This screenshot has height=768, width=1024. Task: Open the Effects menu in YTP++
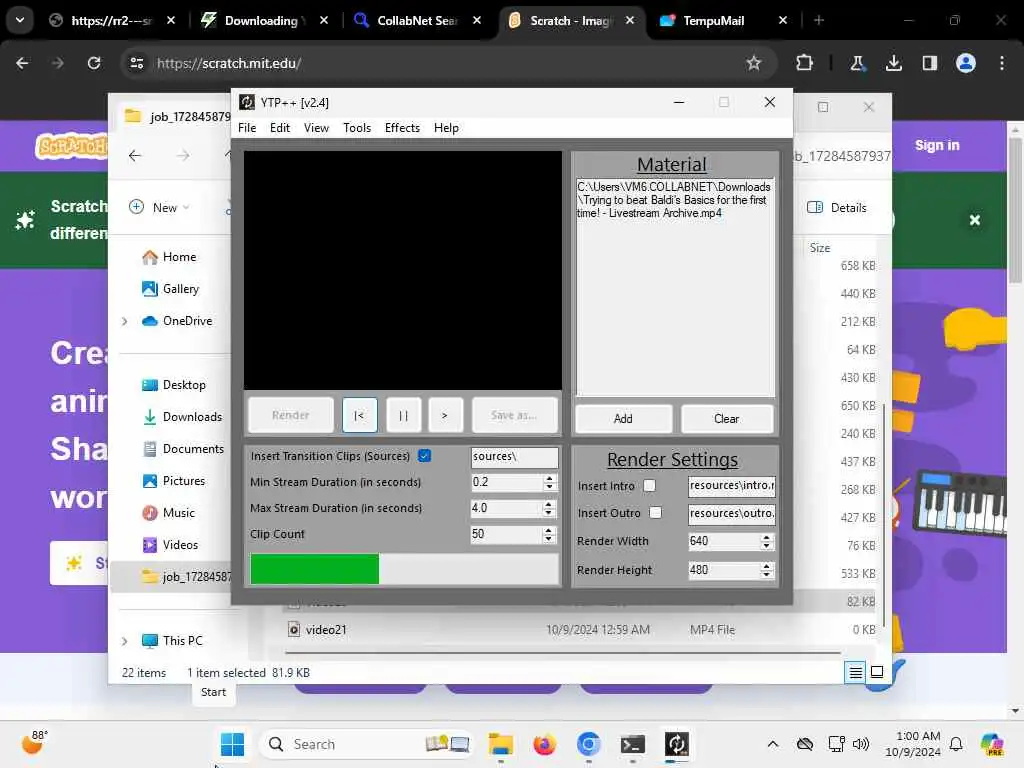click(x=402, y=128)
